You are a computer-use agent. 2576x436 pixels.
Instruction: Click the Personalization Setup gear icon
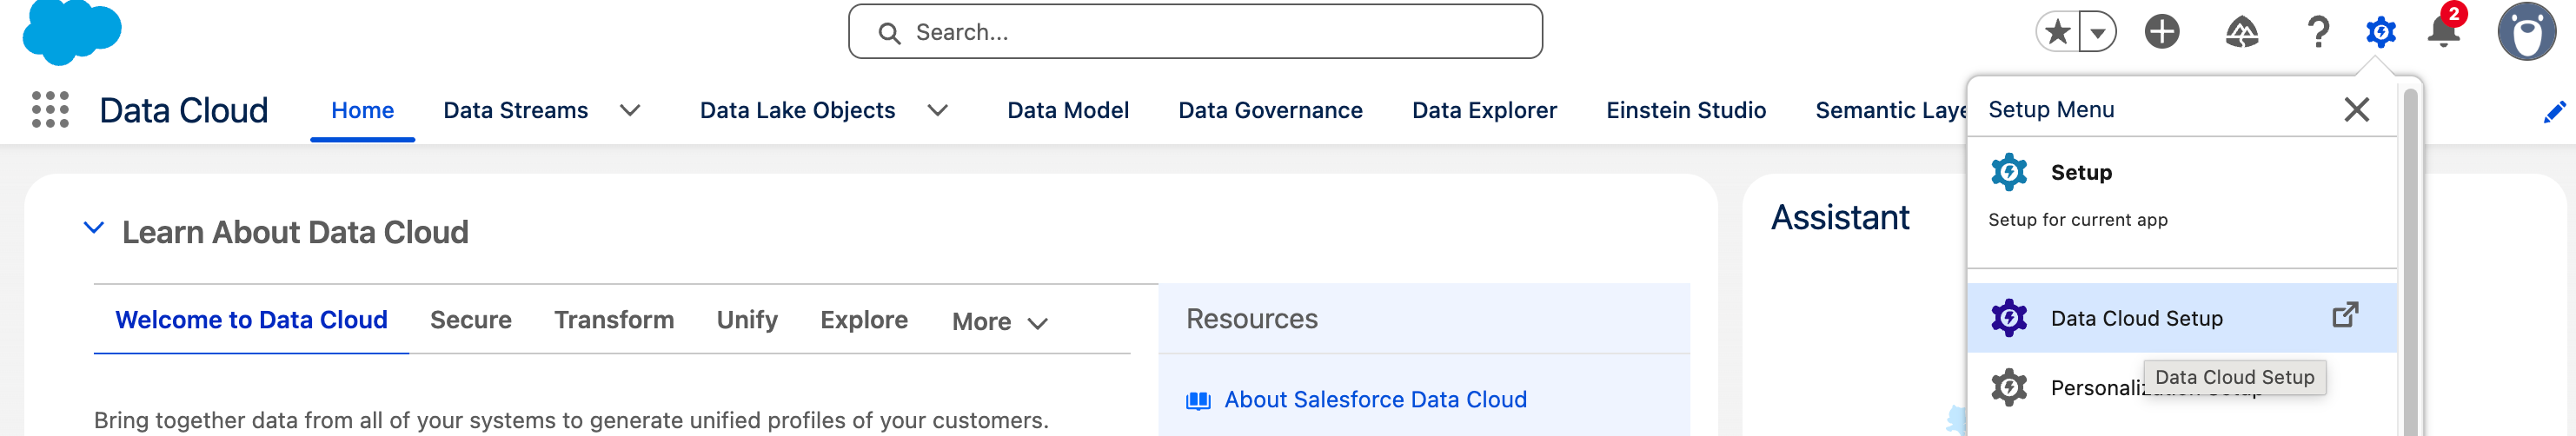pos(2009,387)
